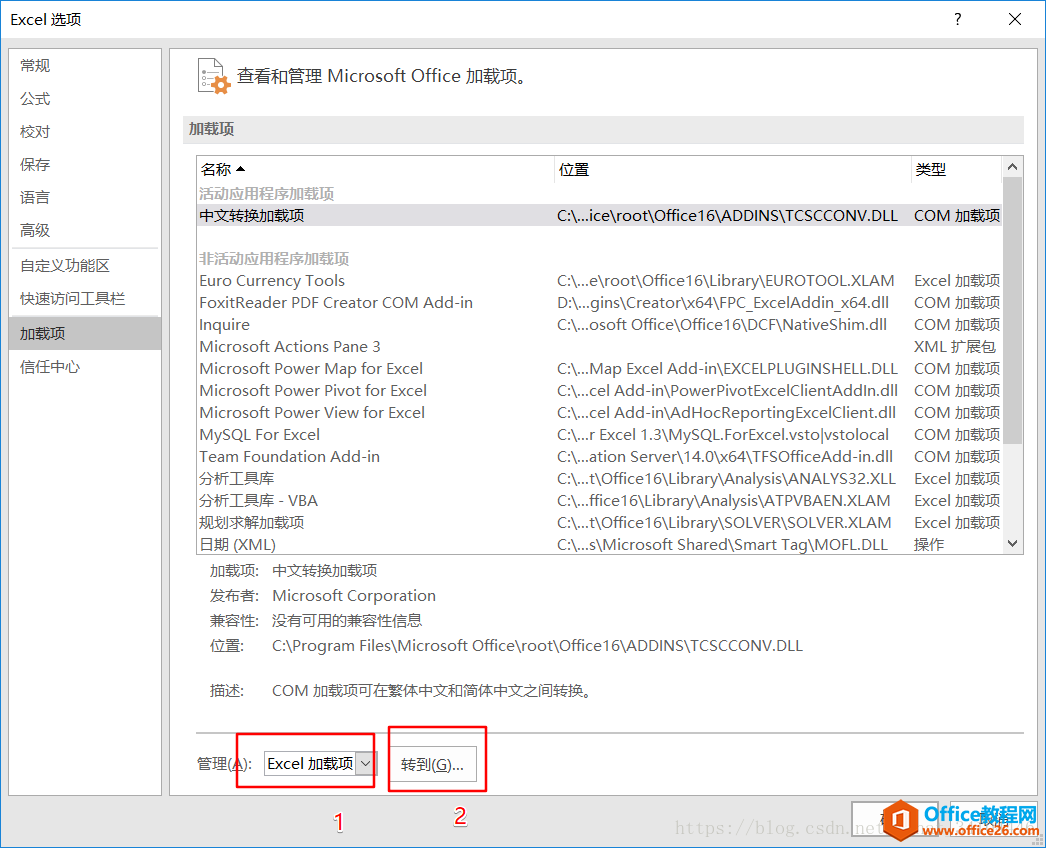Click the scrollbar up arrow in add-ins list
The width and height of the screenshot is (1046, 848).
[1012, 166]
